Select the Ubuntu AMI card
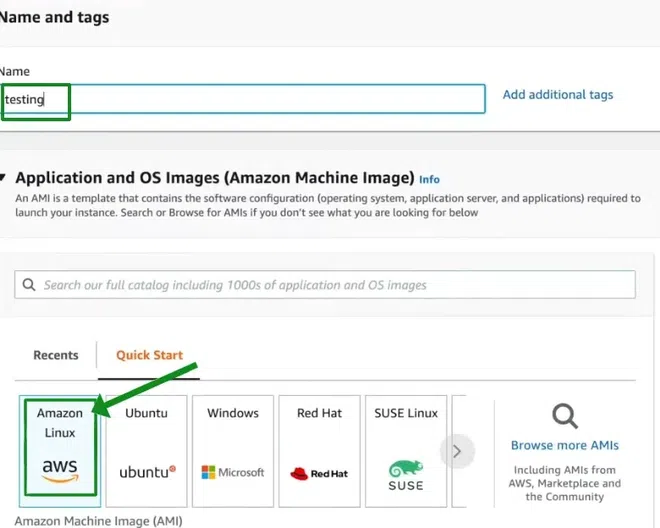Image resolution: width=660 pixels, height=528 pixels. 146,451
